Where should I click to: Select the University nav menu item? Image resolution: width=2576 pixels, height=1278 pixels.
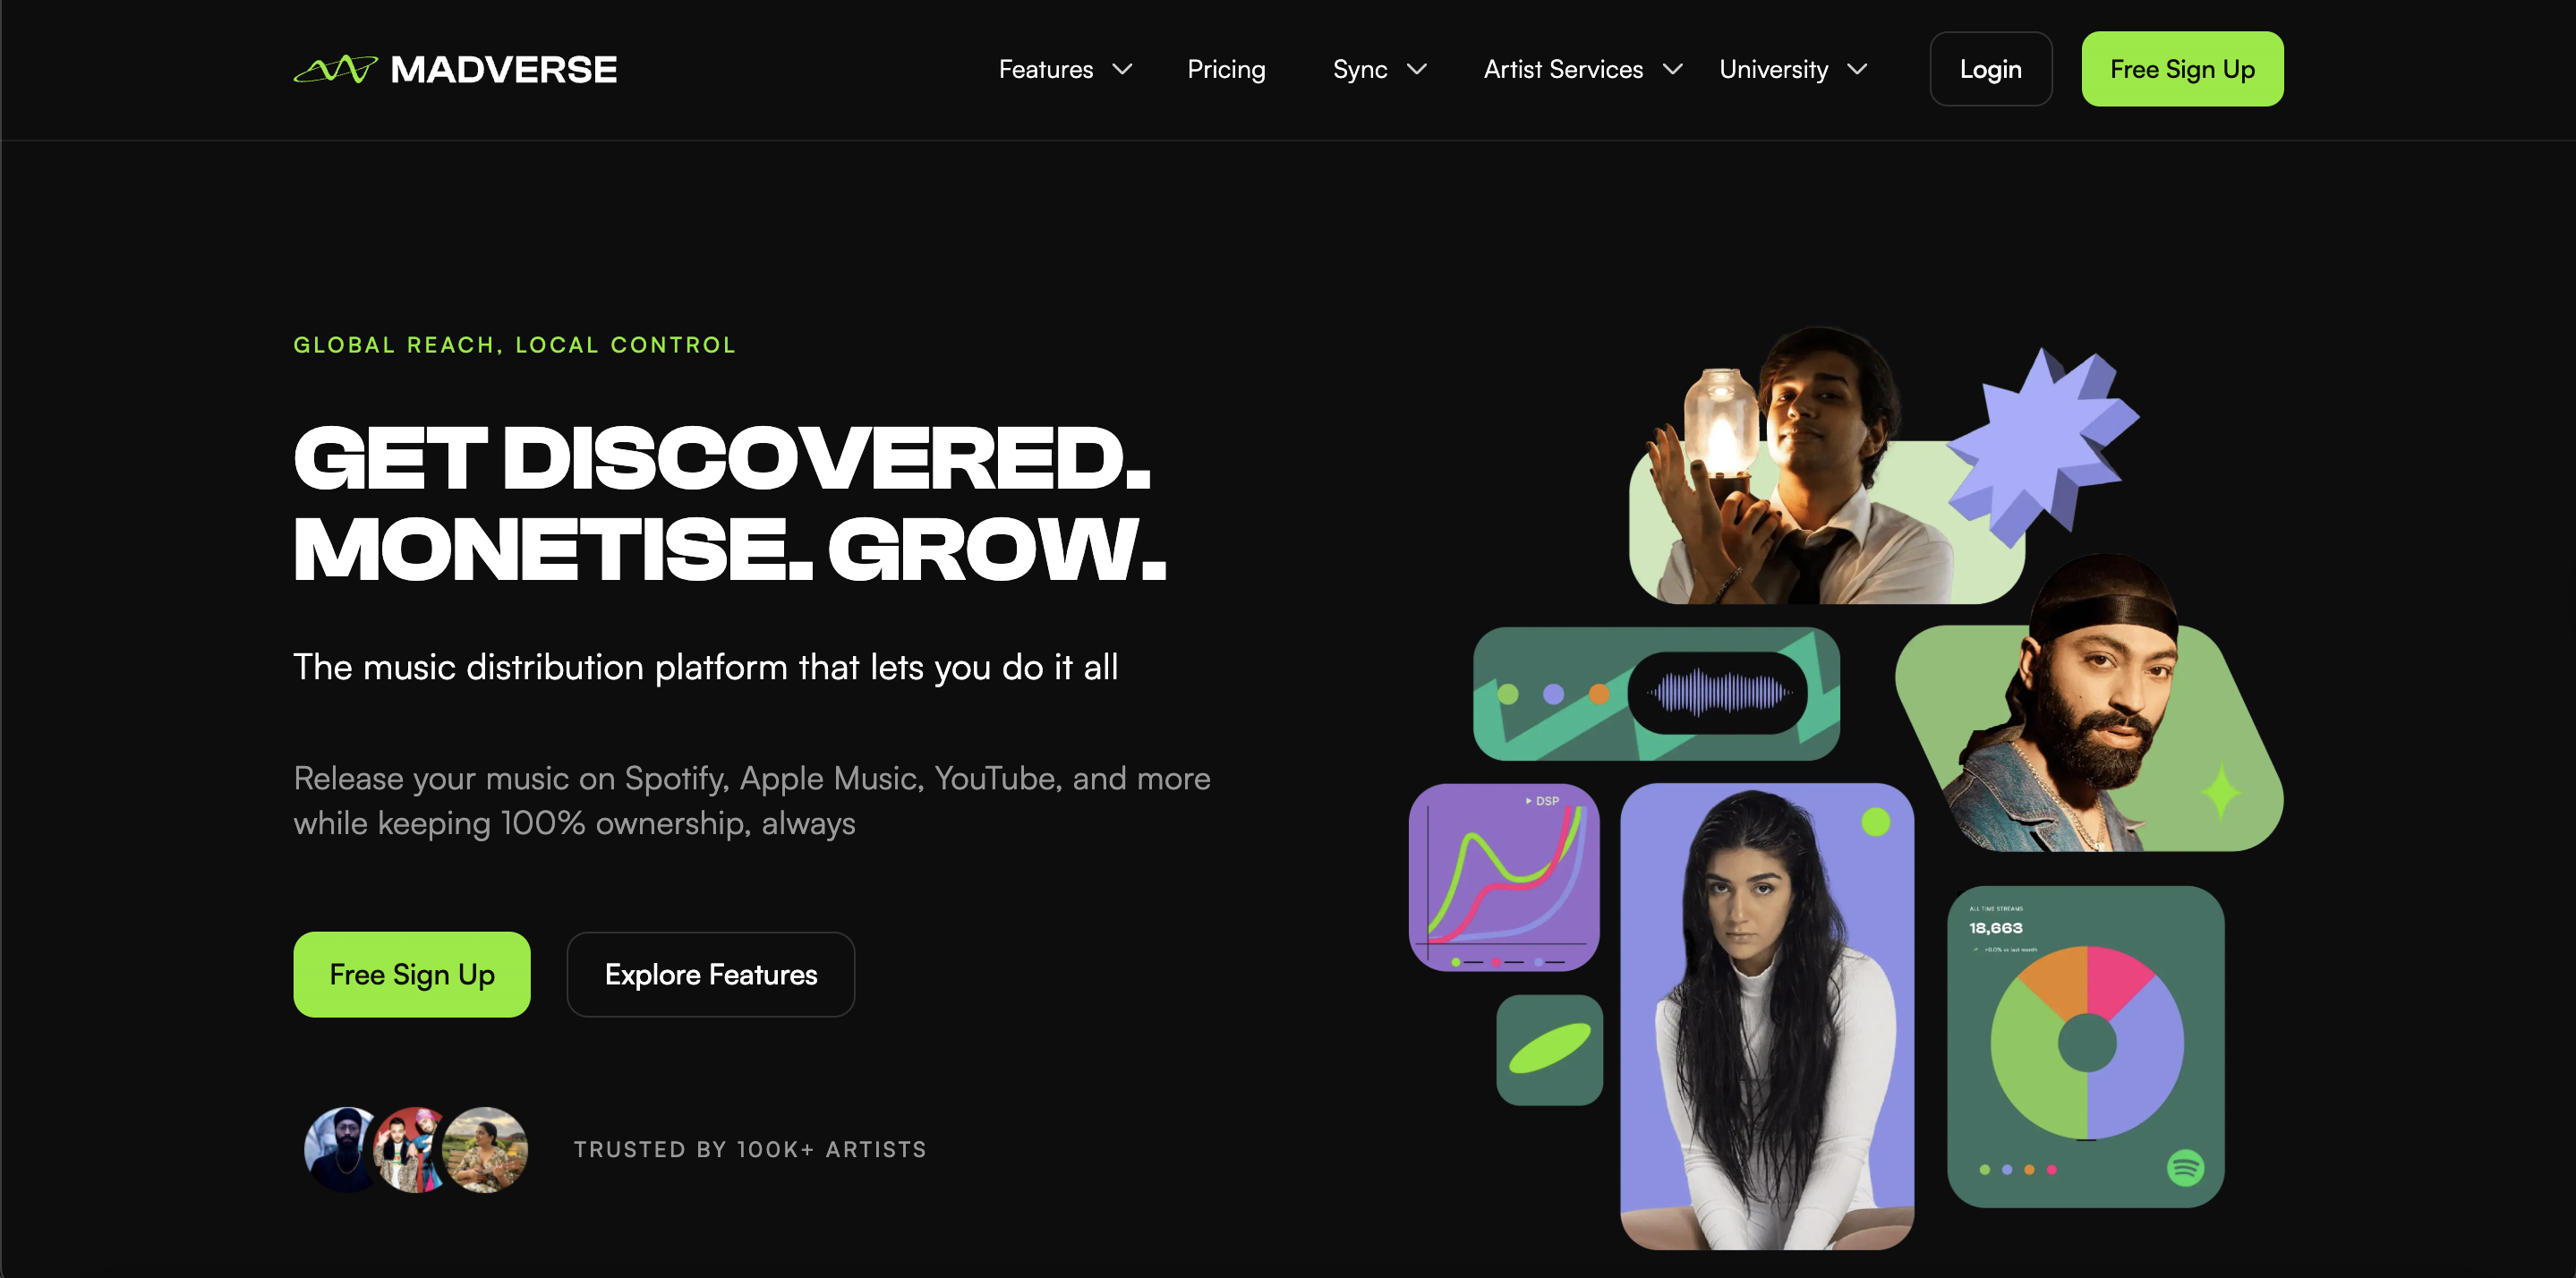click(x=1773, y=69)
